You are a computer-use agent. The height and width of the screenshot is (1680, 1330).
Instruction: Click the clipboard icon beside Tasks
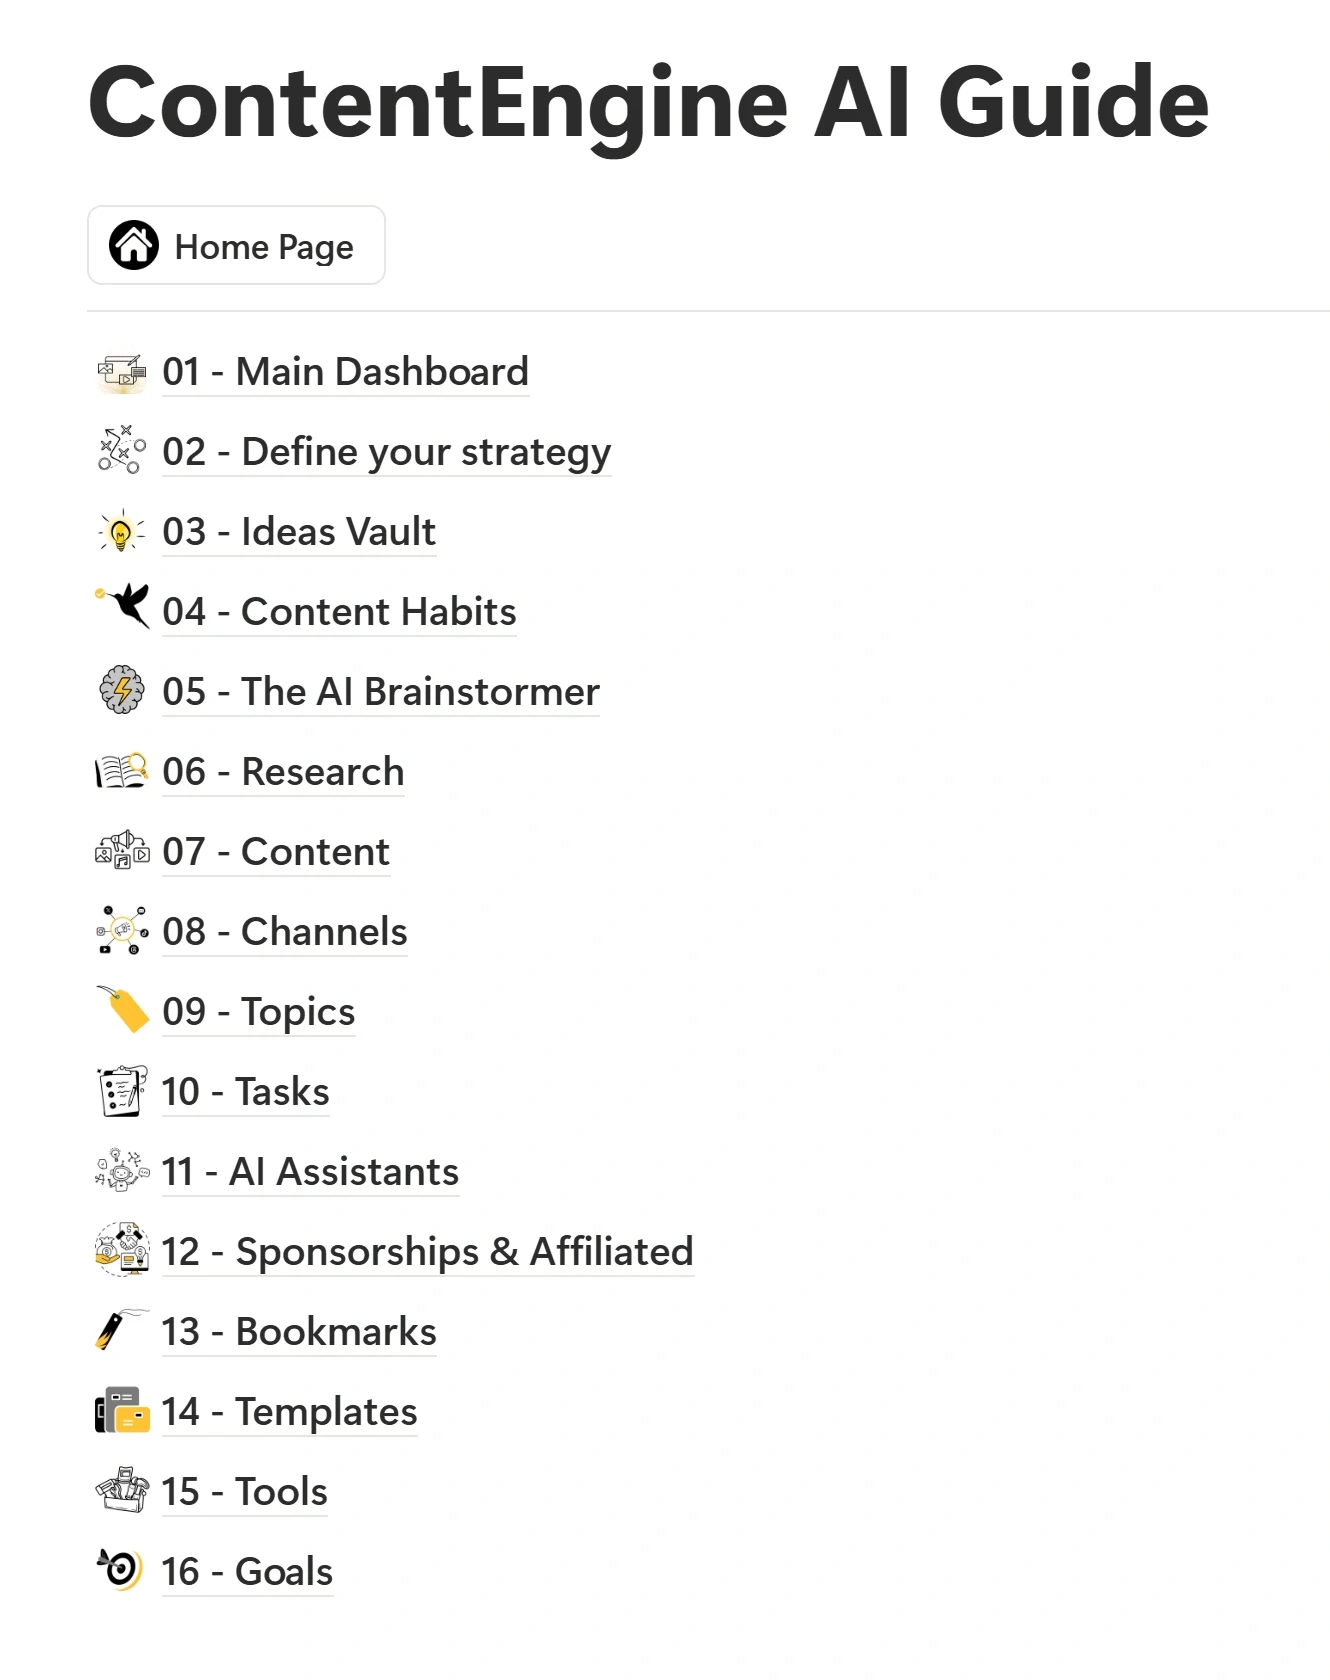click(121, 1091)
